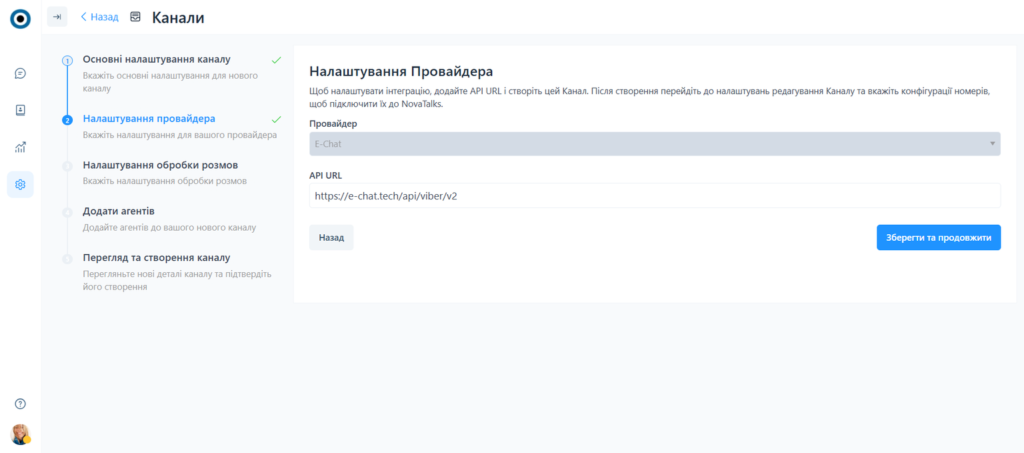
Task: Select step Перегляд та створення каналу
Action: (158, 257)
